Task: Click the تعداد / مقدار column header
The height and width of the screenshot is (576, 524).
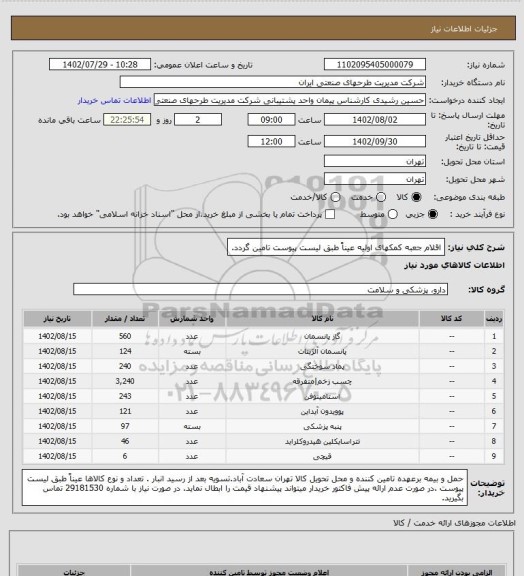Action: (x=125, y=319)
